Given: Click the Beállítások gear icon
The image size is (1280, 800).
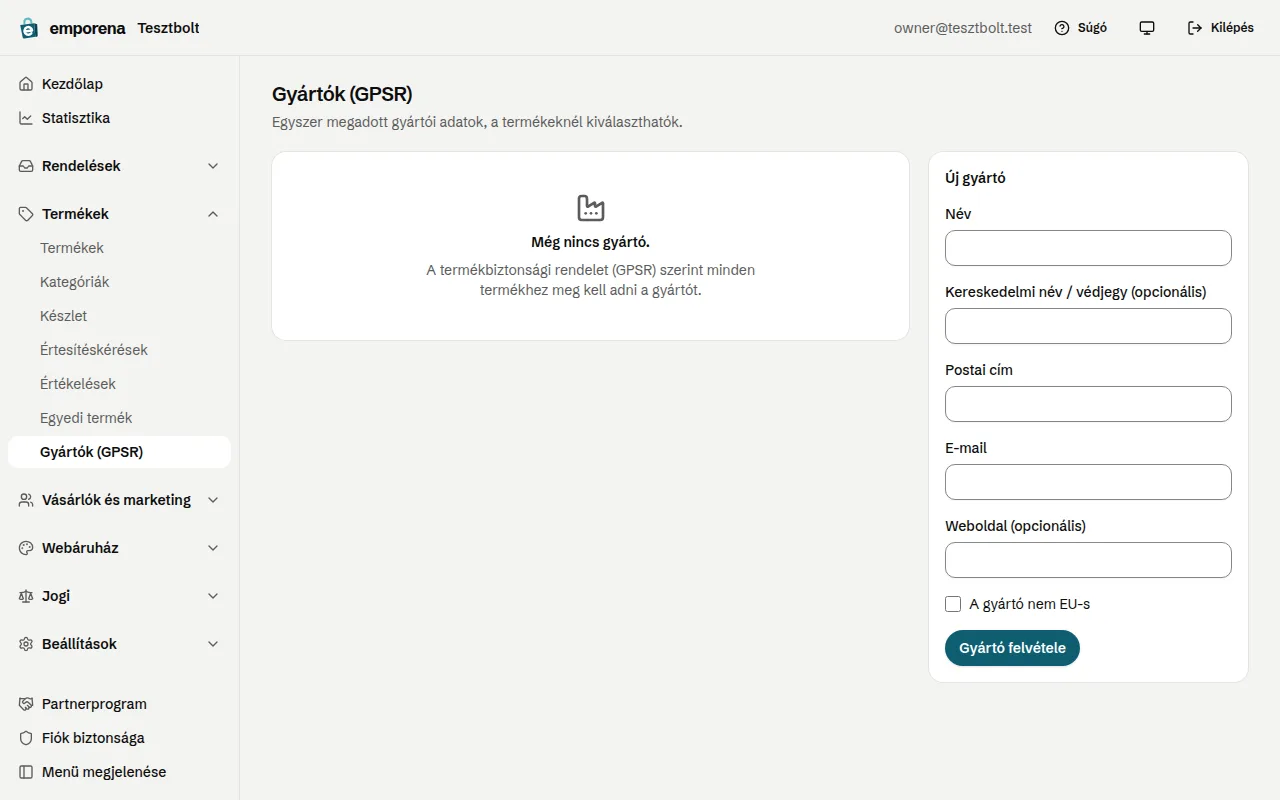Looking at the screenshot, I should coord(26,644).
